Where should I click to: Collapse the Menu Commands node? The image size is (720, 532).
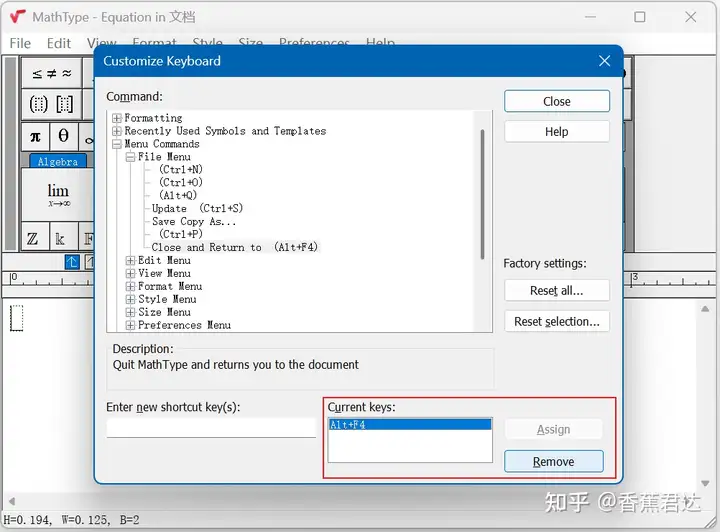pos(117,144)
